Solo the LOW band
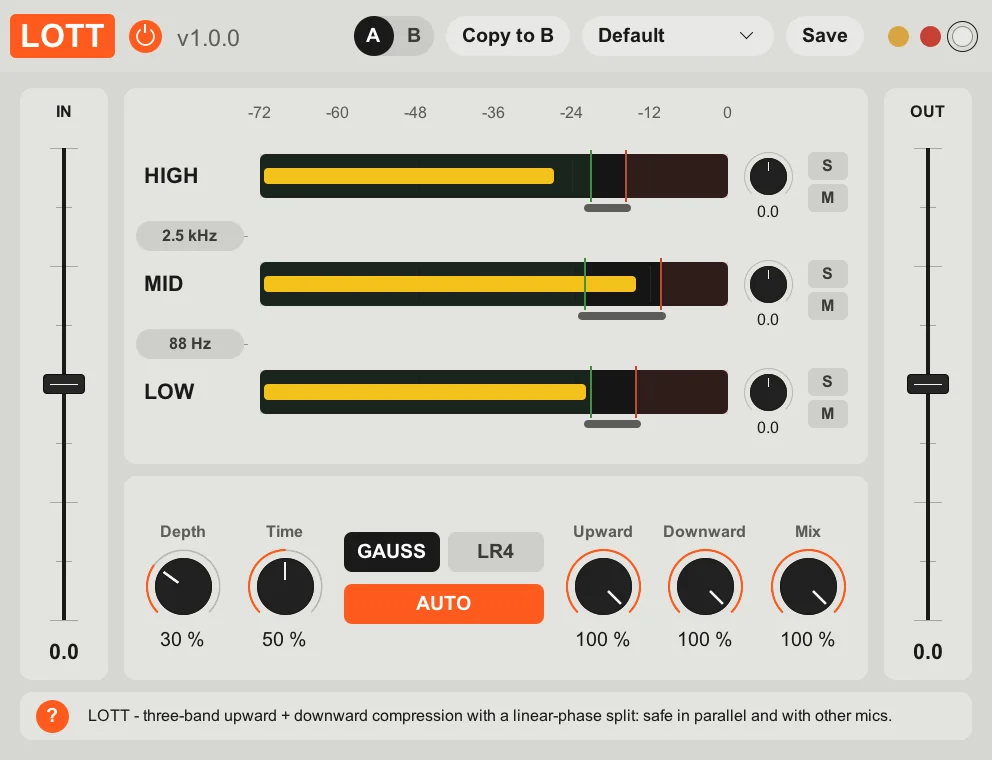 point(828,382)
